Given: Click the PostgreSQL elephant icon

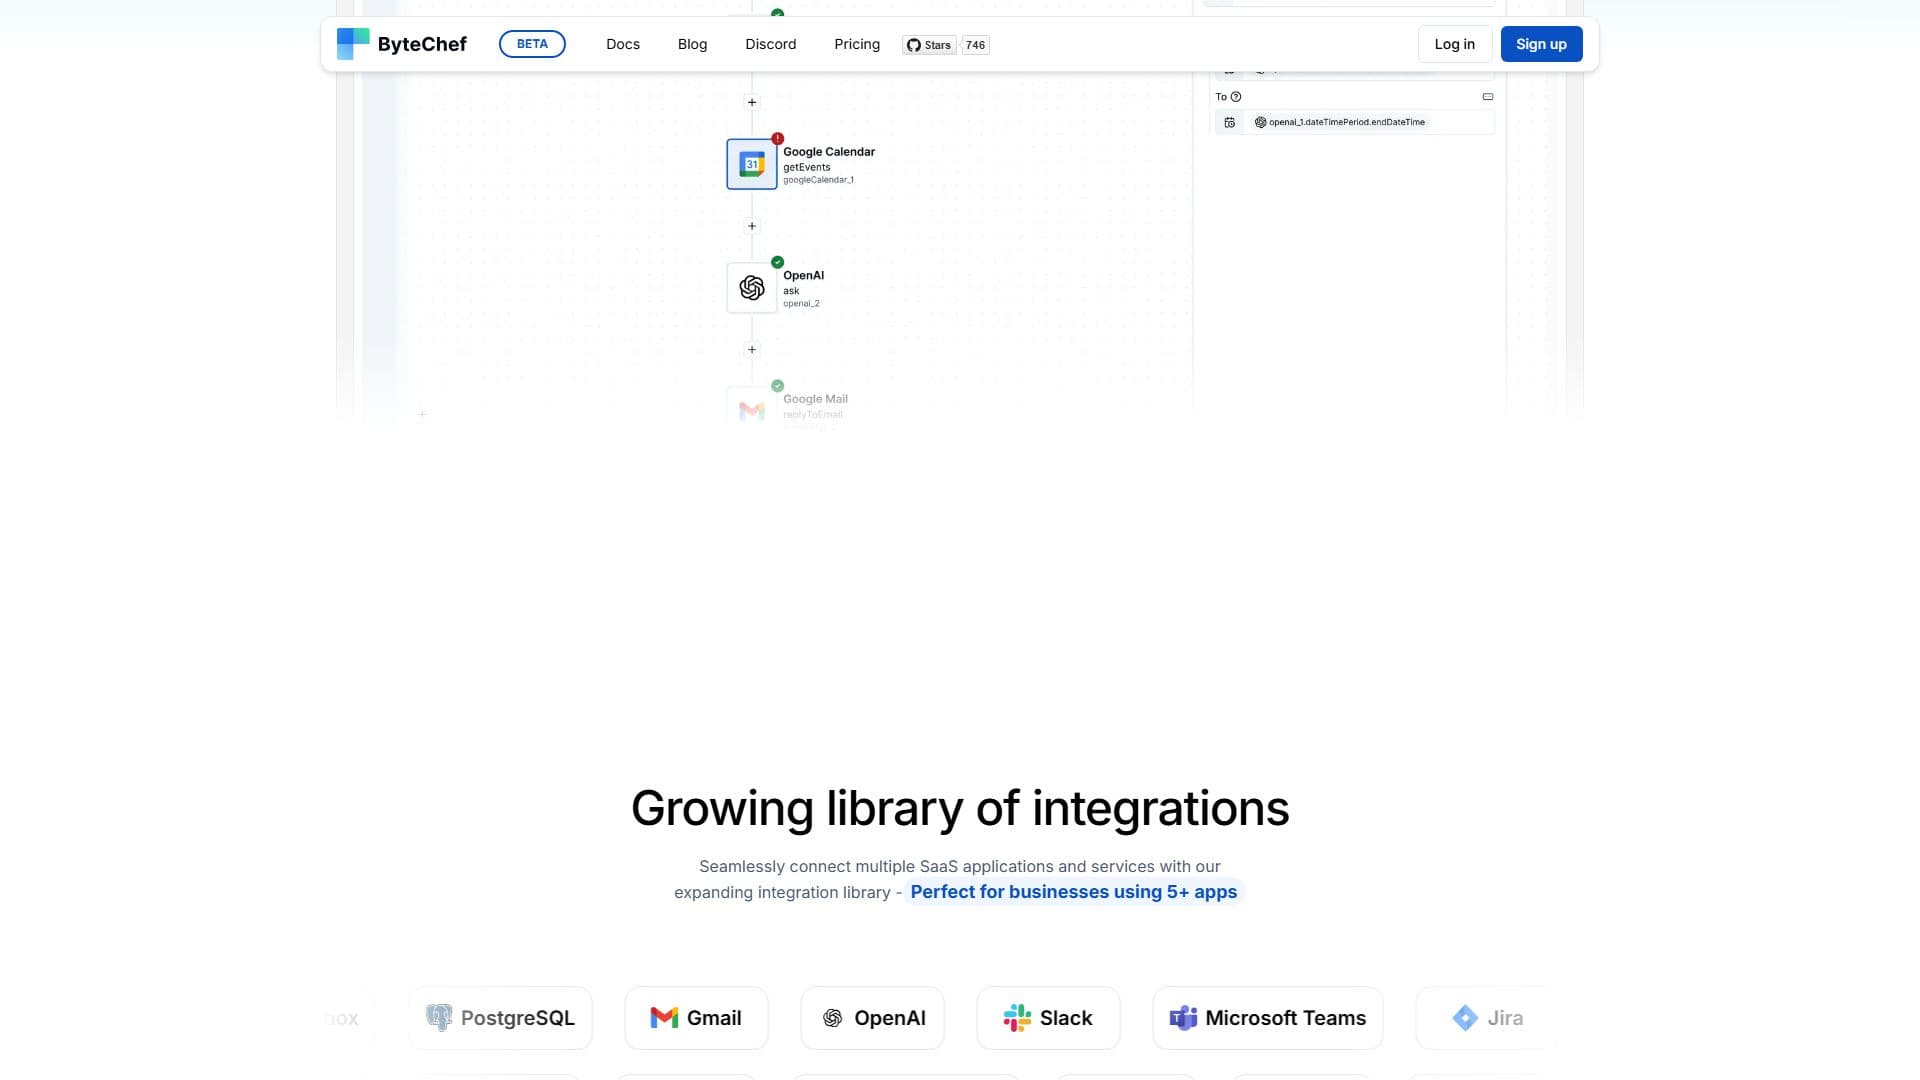Looking at the screenshot, I should click(x=439, y=1018).
